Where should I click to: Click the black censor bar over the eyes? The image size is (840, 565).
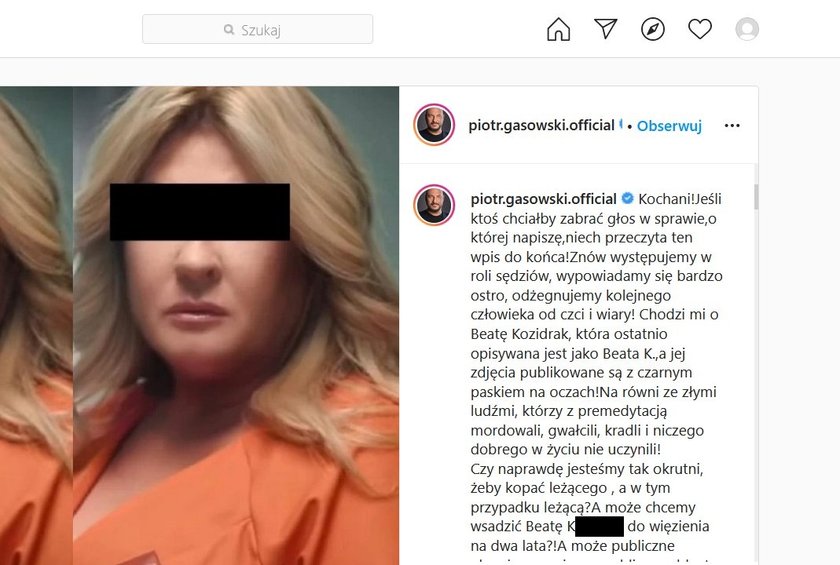[x=200, y=212]
